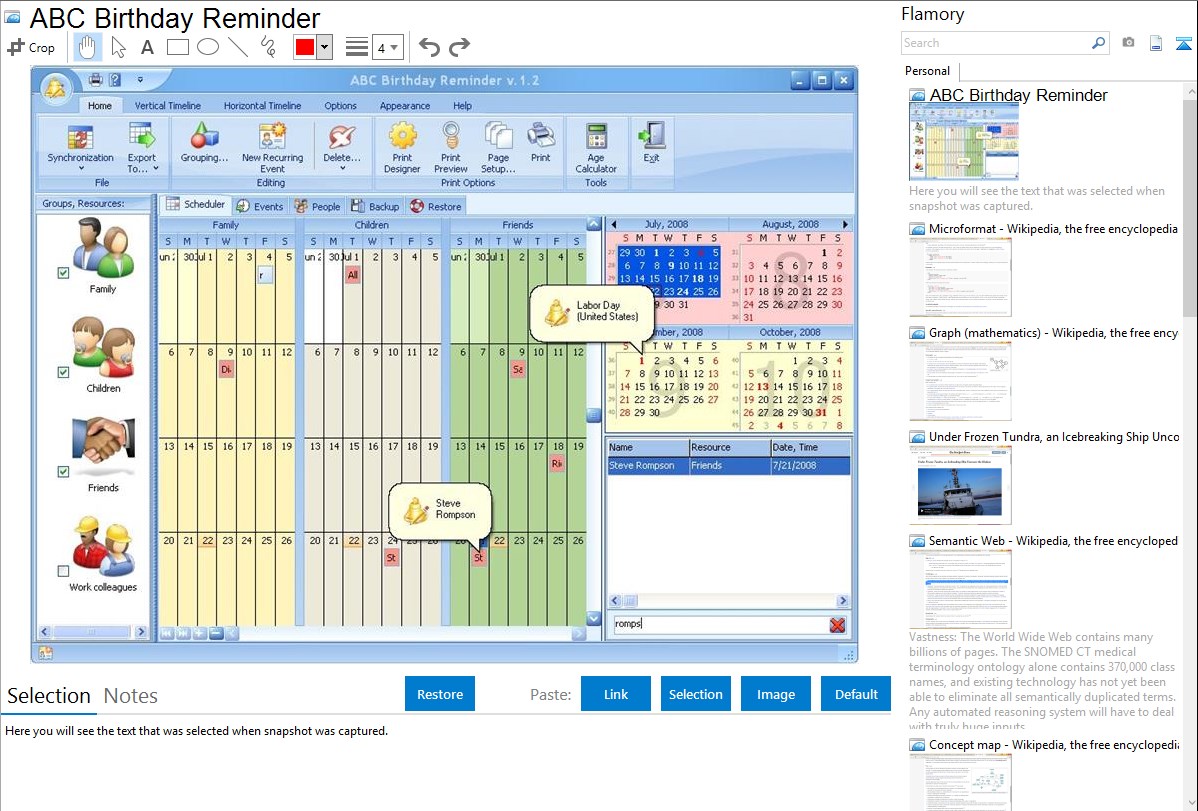Viewport: 1198px width, 811px height.
Task: Open the Concept map snapshot link
Action: pyautogui.click(x=1053, y=744)
